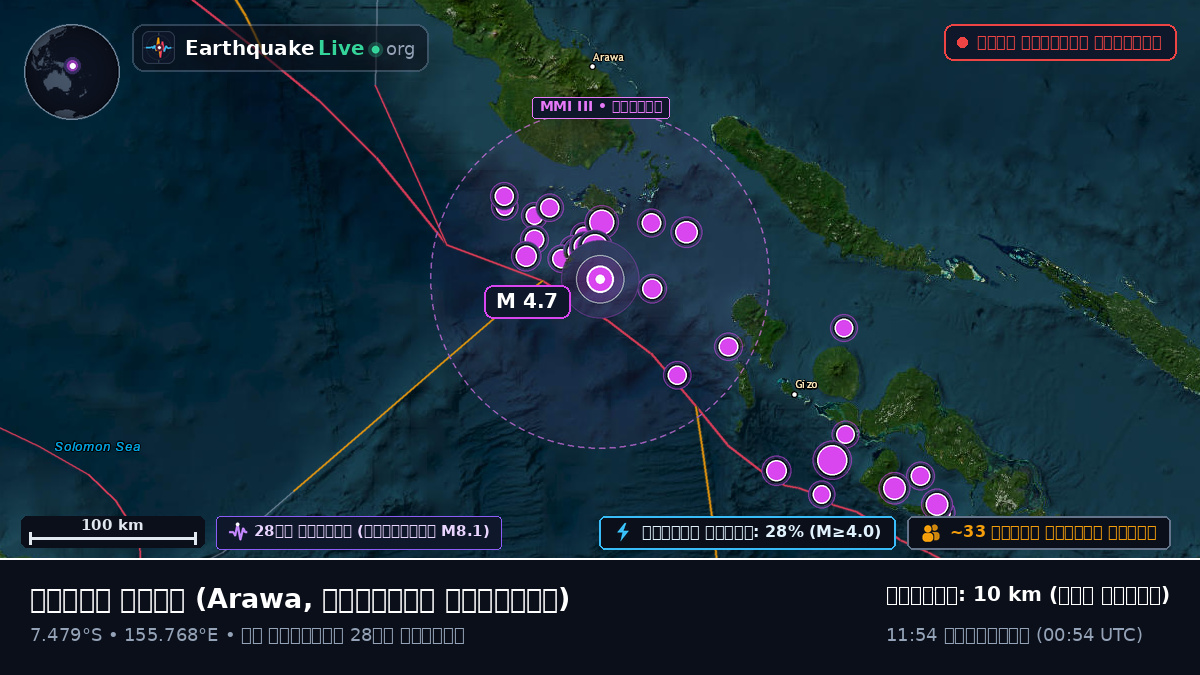Click the people icon beside ~33
This screenshot has height=675, width=1200.
931,533
